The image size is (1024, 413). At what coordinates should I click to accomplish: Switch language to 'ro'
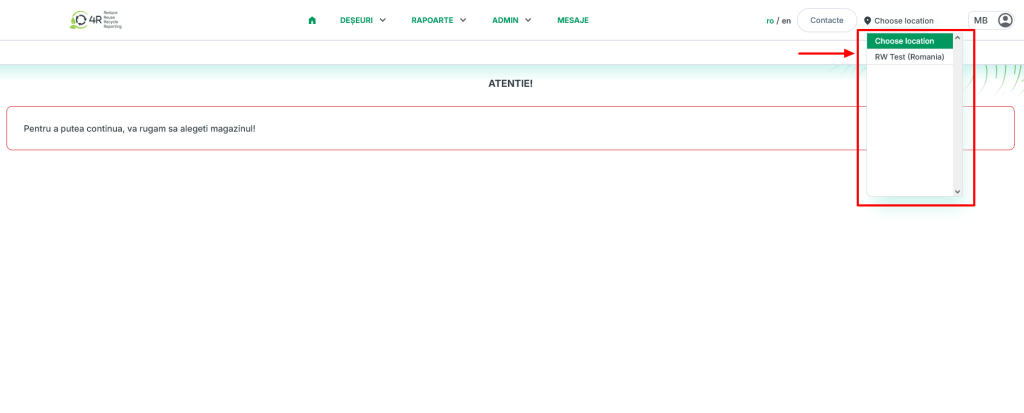click(x=770, y=20)
